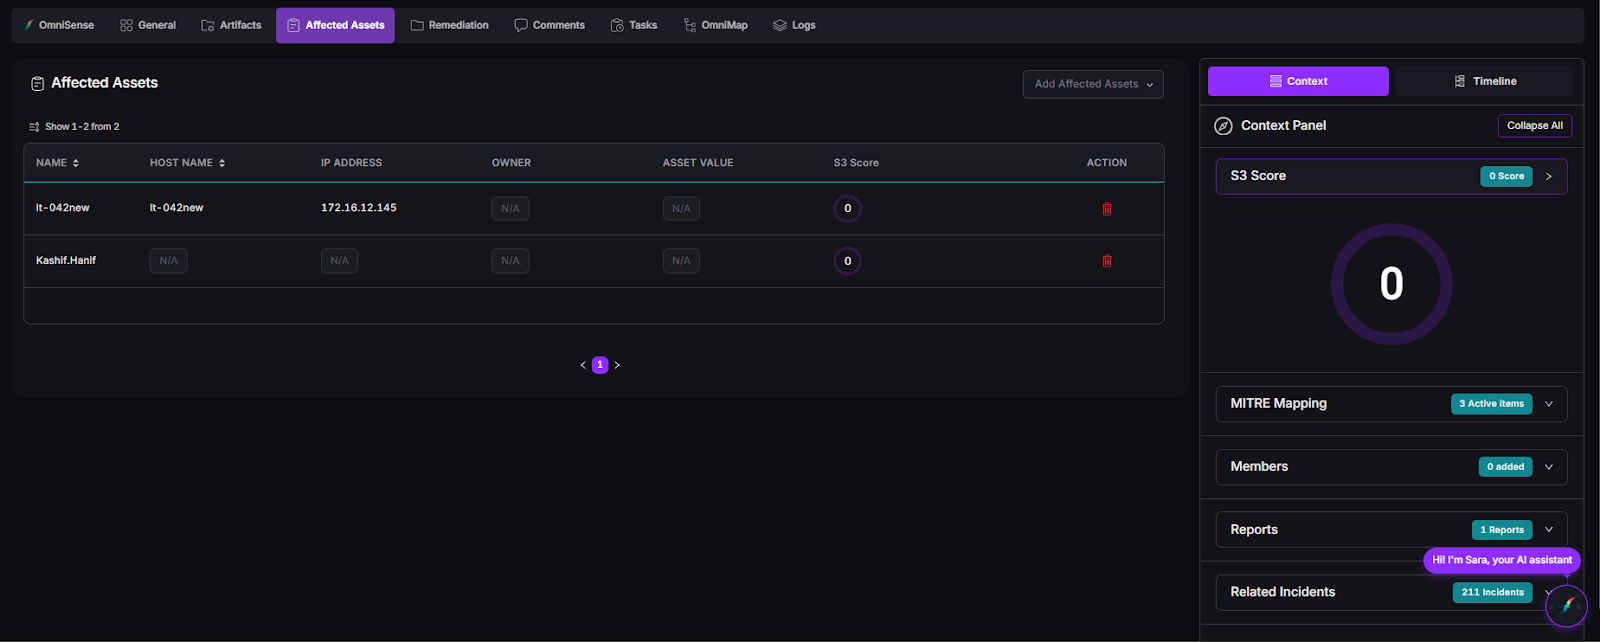Go to next page arrow
This screenshot has width=1600, height=642.
tap(617, 365)
